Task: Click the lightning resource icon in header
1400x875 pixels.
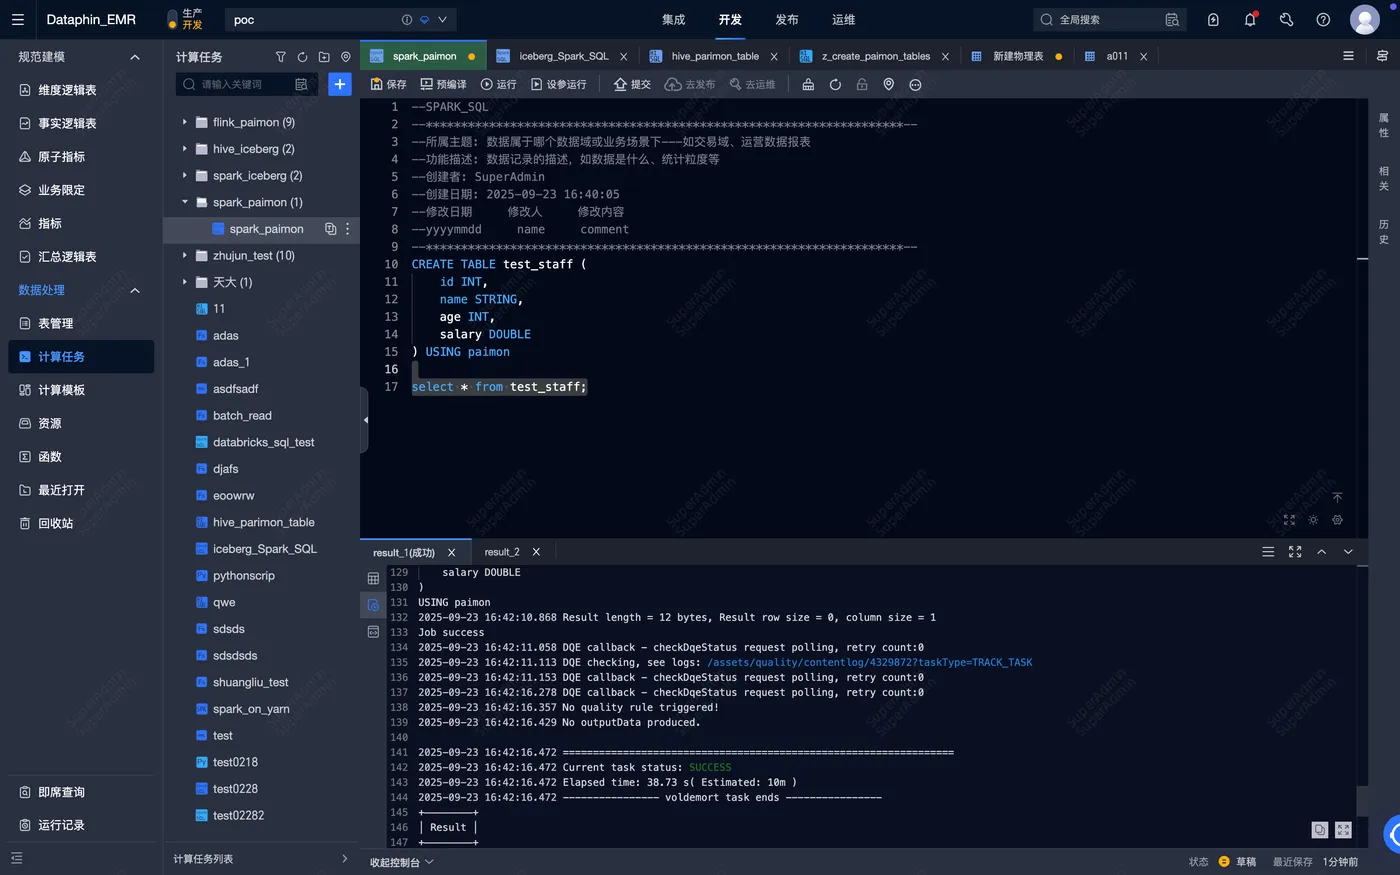Action: click(1213, 19)
